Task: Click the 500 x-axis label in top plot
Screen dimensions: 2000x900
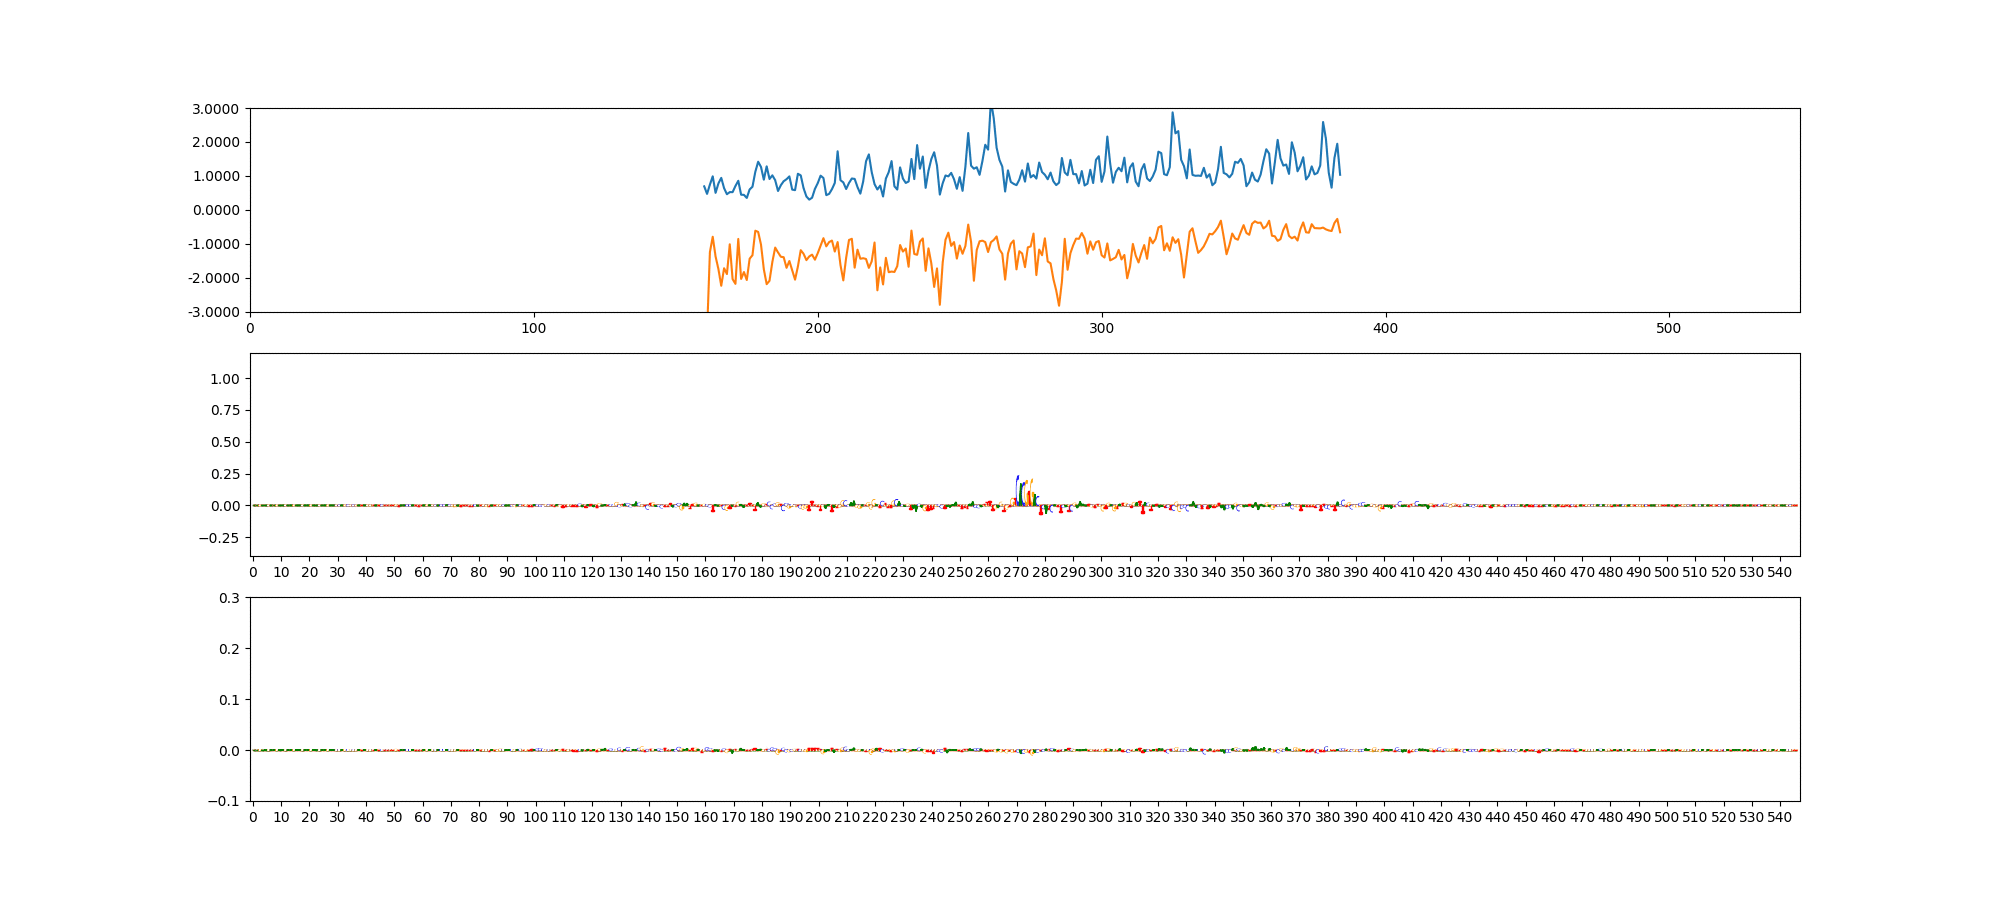Action: 1669,328
